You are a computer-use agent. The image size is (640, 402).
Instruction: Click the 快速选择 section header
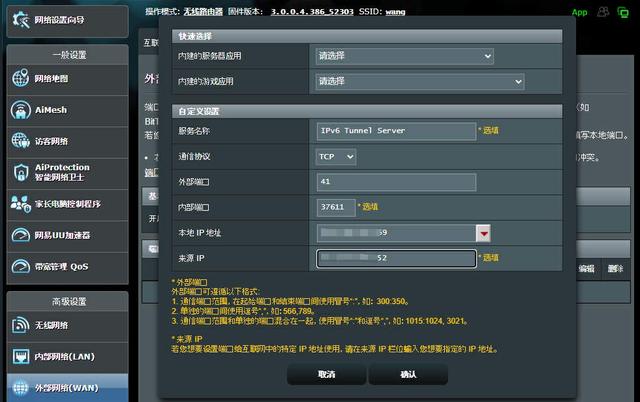click(367, 36)
